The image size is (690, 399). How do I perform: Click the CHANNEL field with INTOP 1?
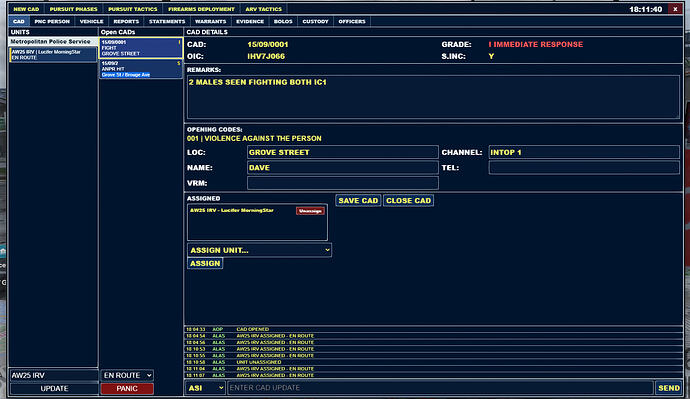[584, 152]
